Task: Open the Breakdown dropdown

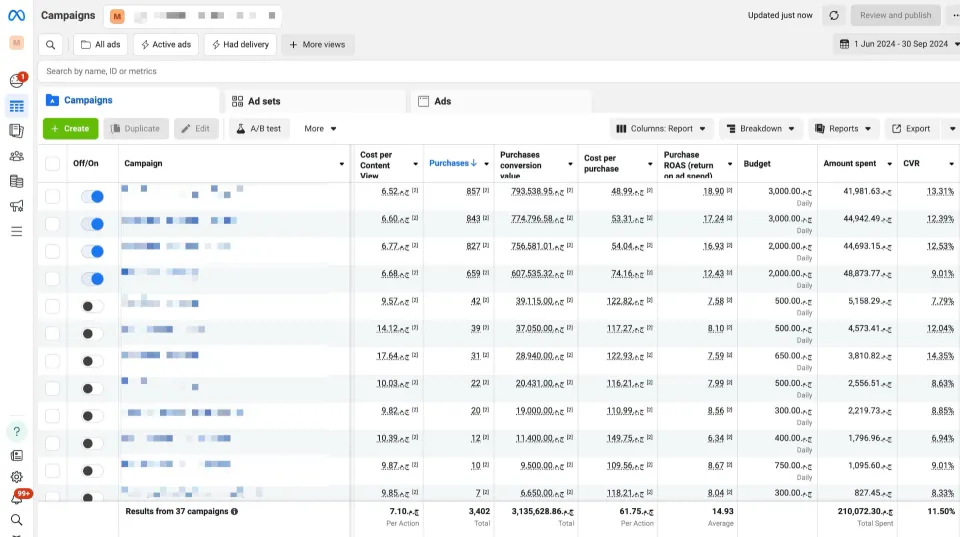Action: point(760,129)
